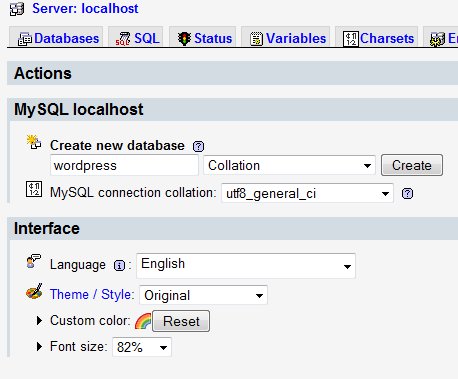Open the English language dropdown
Image resolution: width=458 pixels, height=379 pixels.
(x=246, y=266)
